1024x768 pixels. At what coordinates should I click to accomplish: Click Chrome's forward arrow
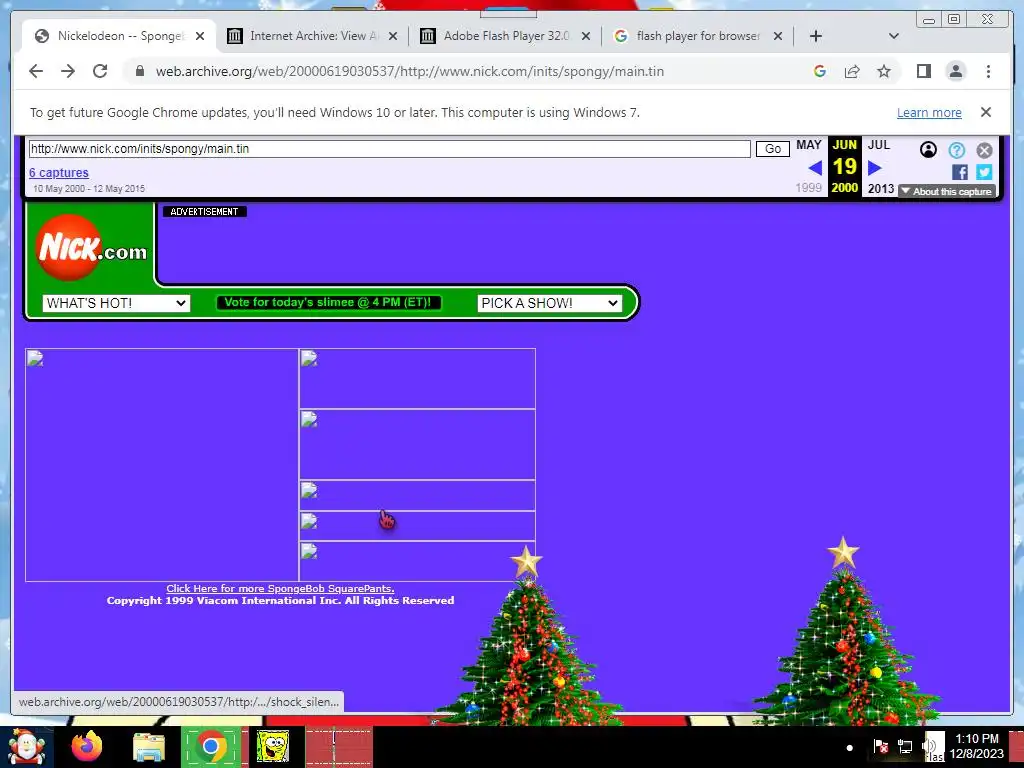click(68, 71)
